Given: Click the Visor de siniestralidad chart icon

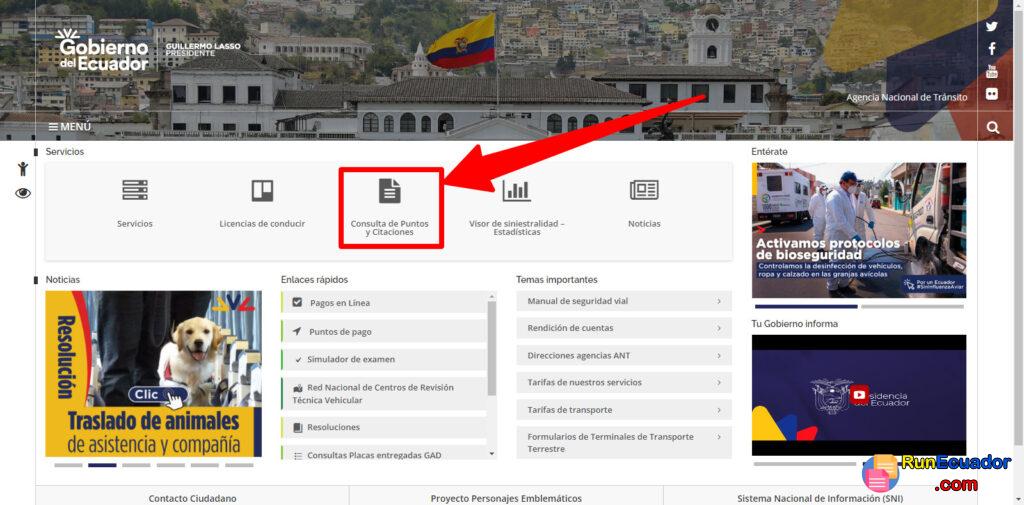Looking at the screenshot, I should [517, 191].
